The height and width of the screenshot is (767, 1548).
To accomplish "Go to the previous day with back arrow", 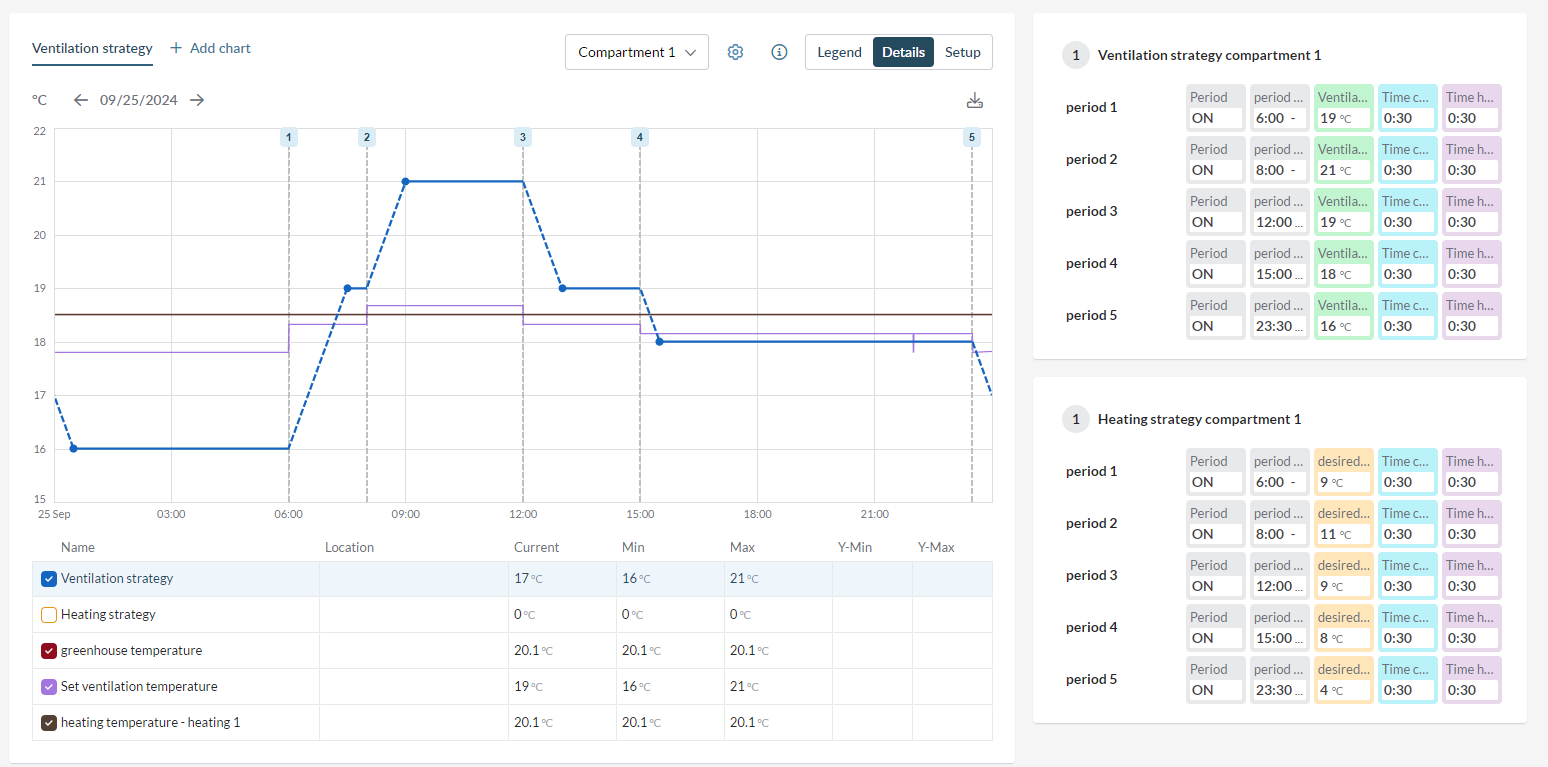I will 81,99.
